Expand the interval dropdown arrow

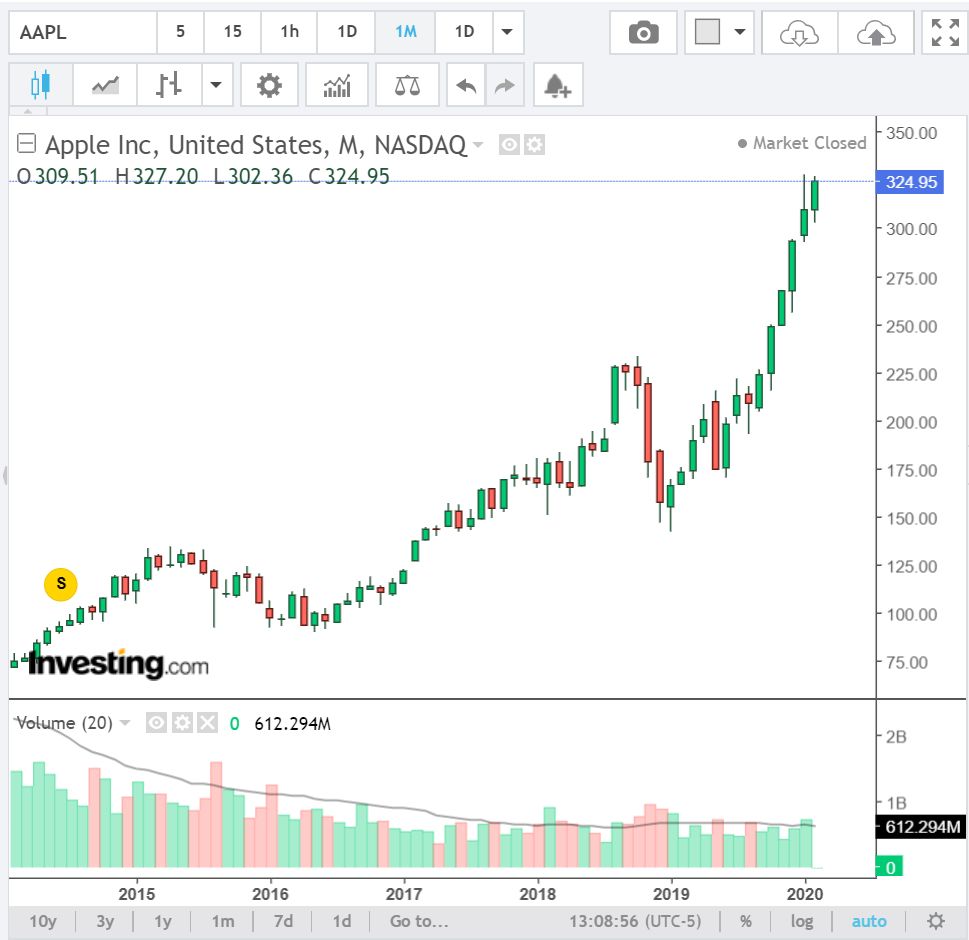pos(507,32)
